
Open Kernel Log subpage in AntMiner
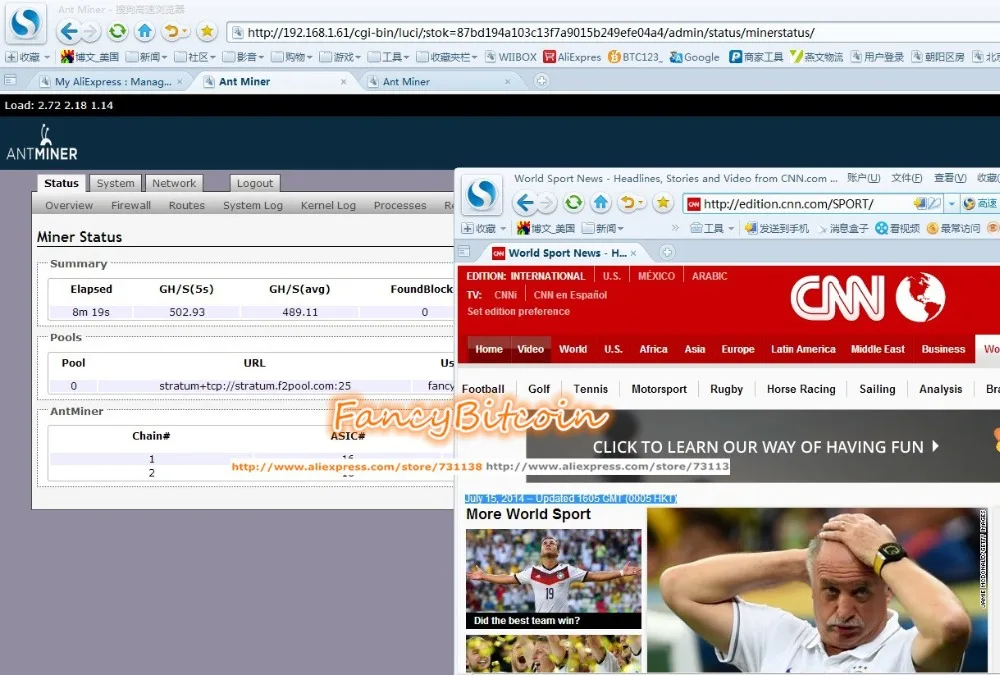[x=328, y=205]
